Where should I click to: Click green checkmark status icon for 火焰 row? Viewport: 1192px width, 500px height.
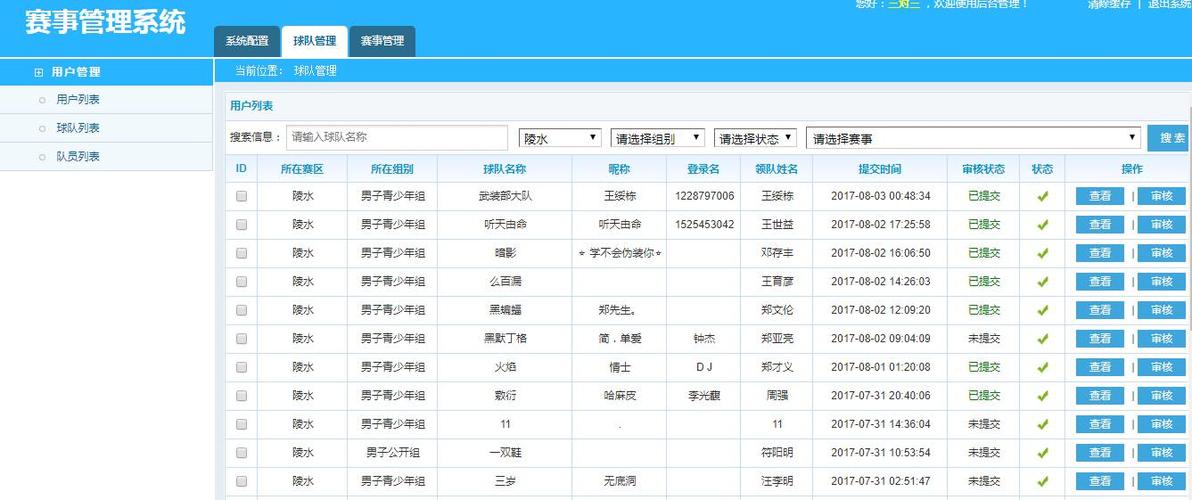1042,368
